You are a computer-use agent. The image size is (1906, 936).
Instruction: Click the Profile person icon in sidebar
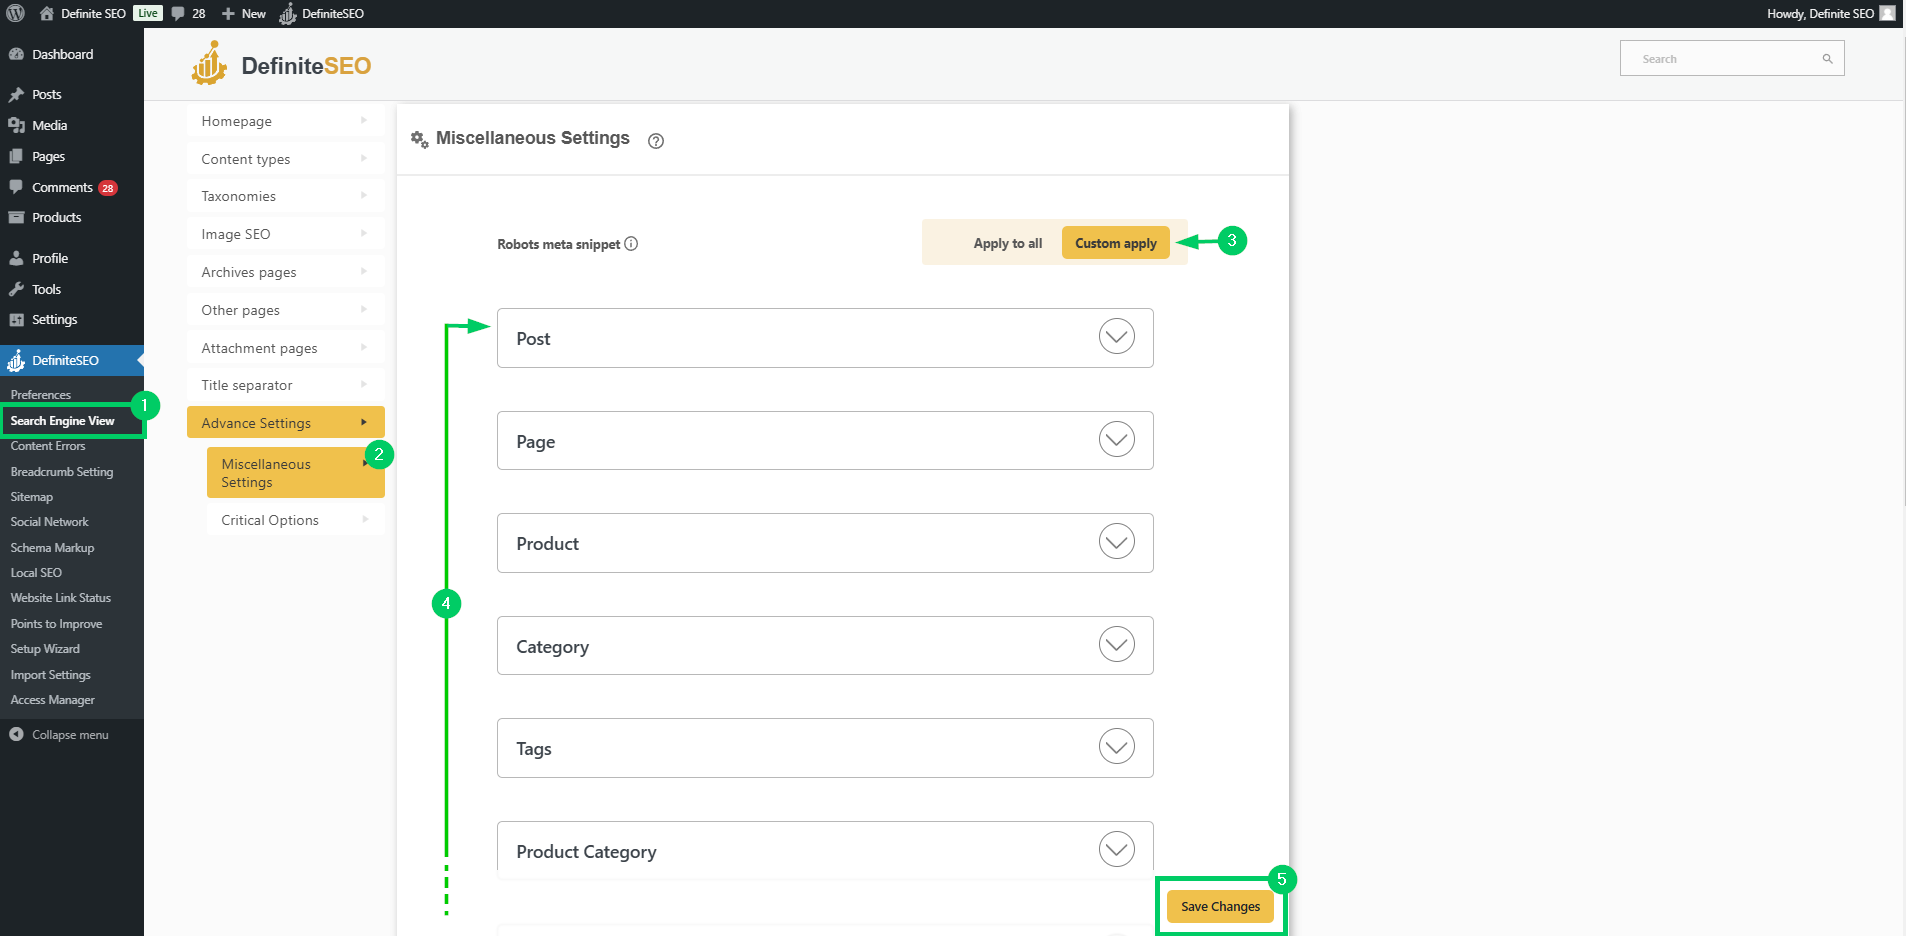[x=16, y=258]
